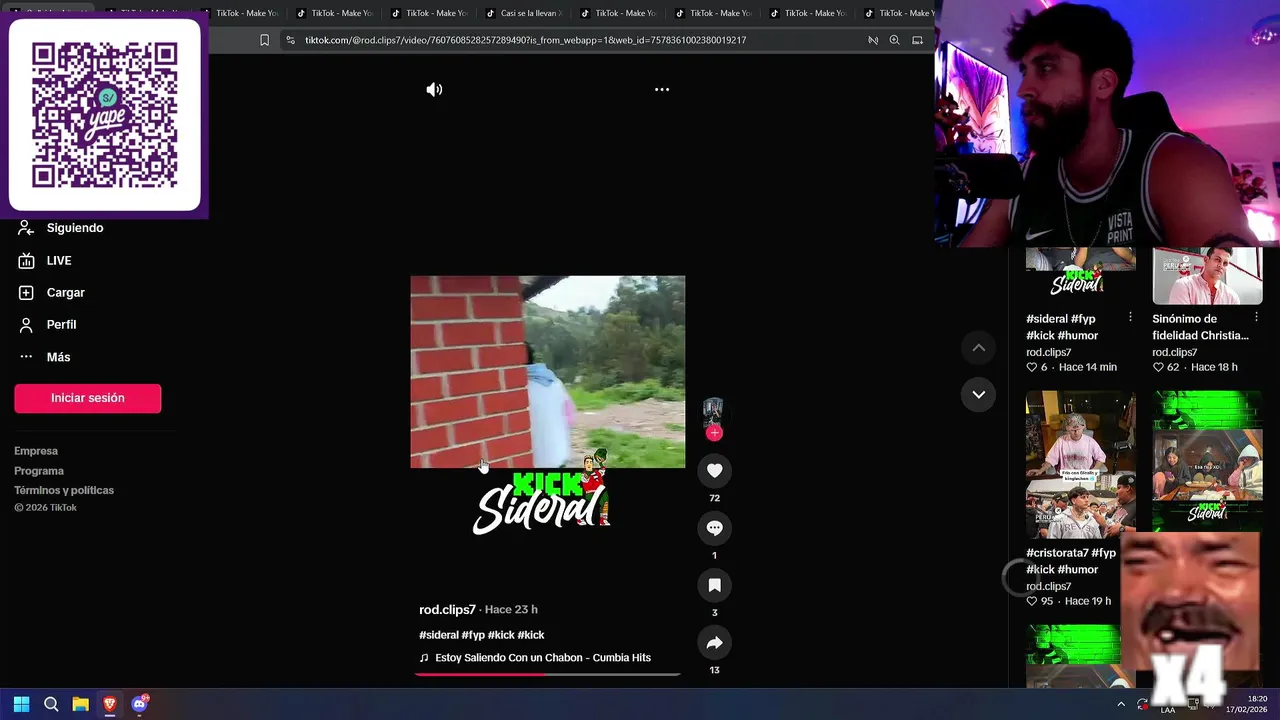Click the zoom magnifier icon in the address bar
The height and width of the screenshot is (720, 1280).
[x=894, y=40]
